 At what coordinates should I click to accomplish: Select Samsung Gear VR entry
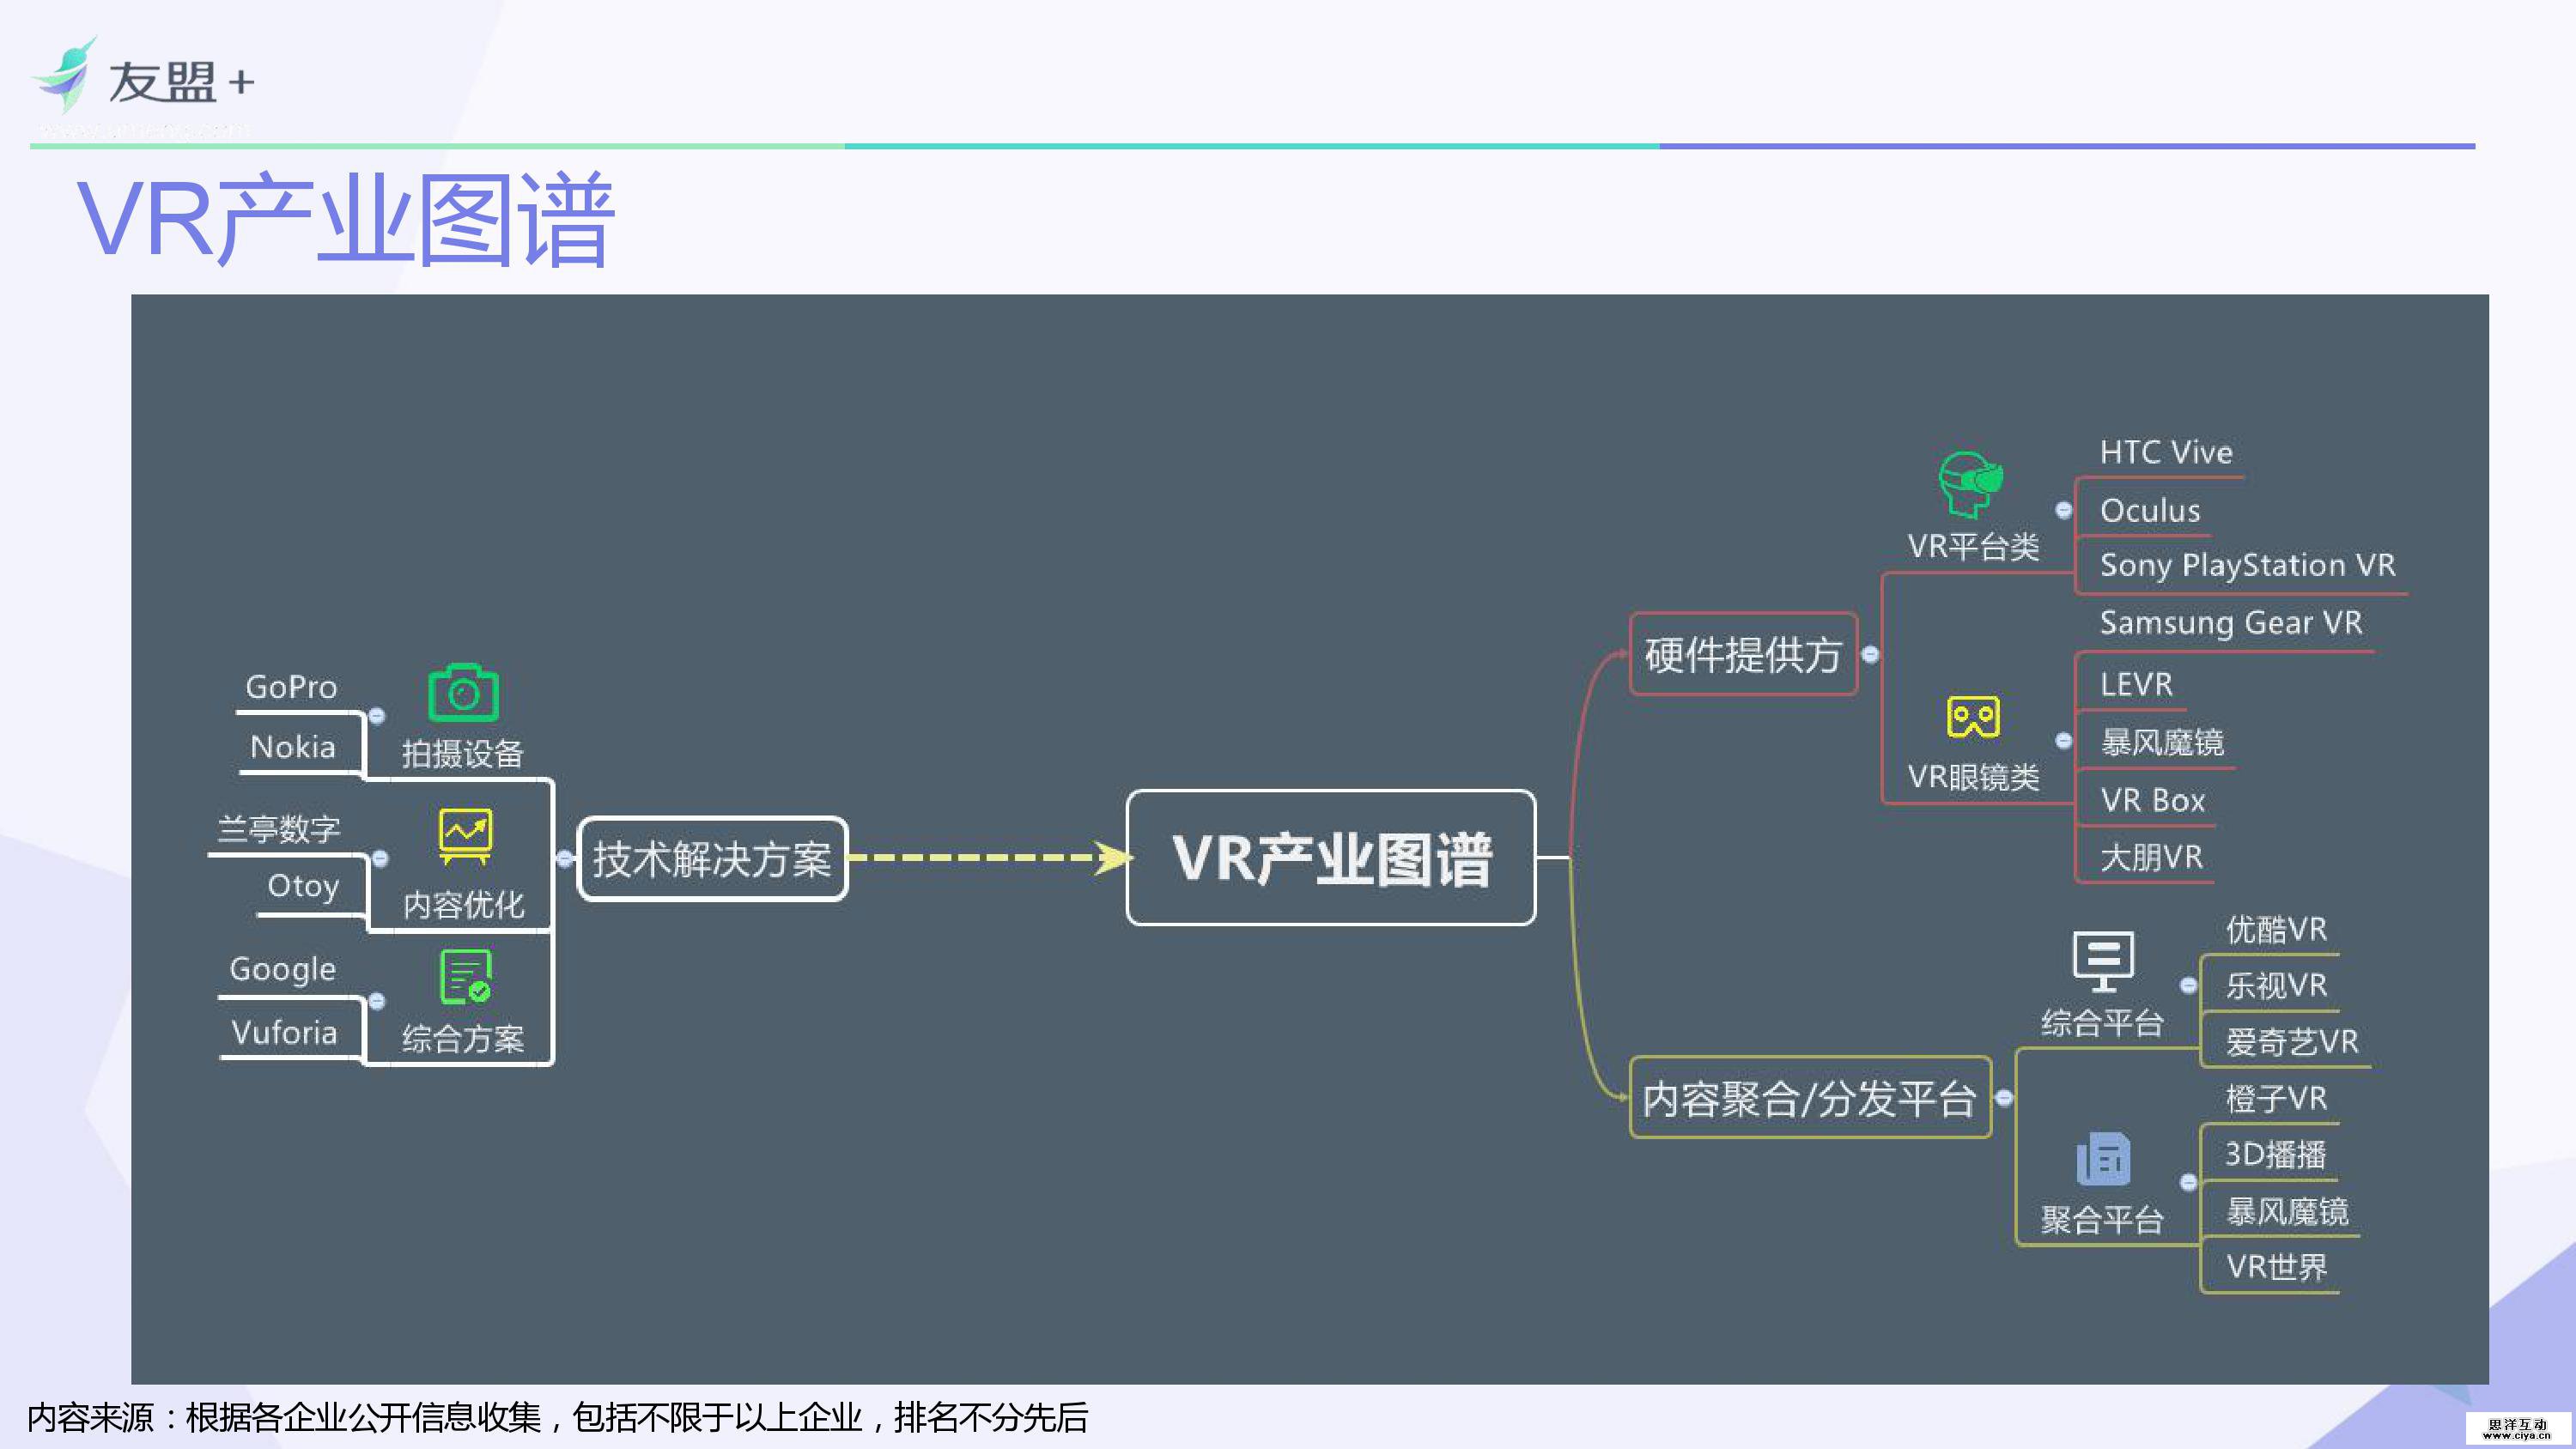(2231, 623)
